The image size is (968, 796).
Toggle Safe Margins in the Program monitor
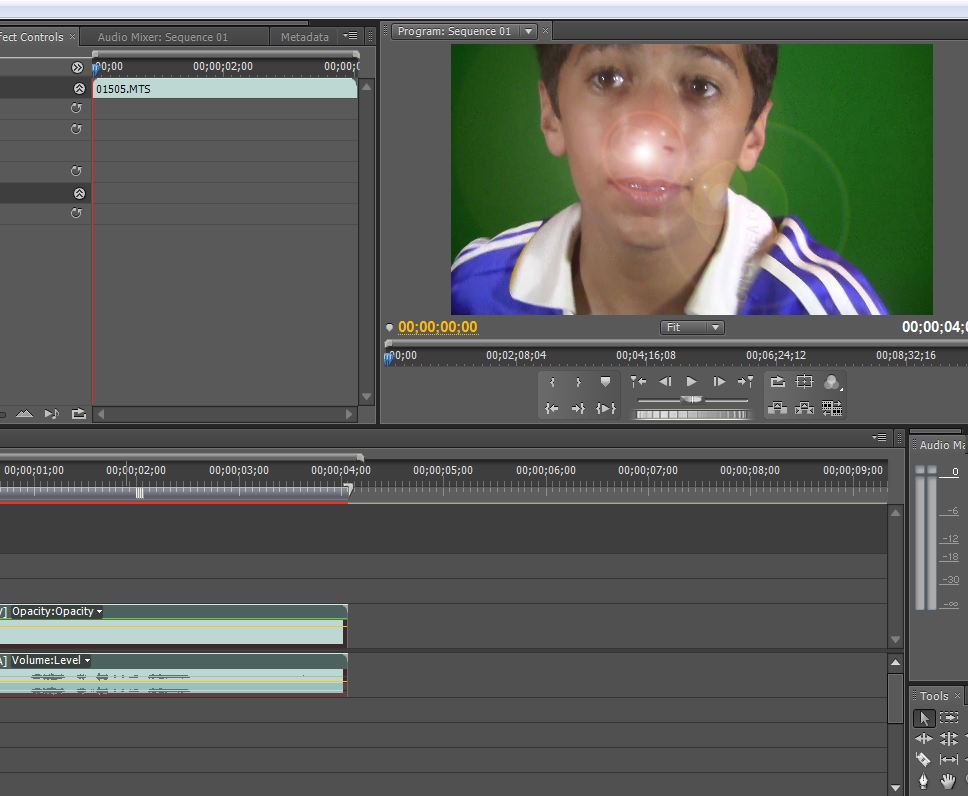[807, 381]
